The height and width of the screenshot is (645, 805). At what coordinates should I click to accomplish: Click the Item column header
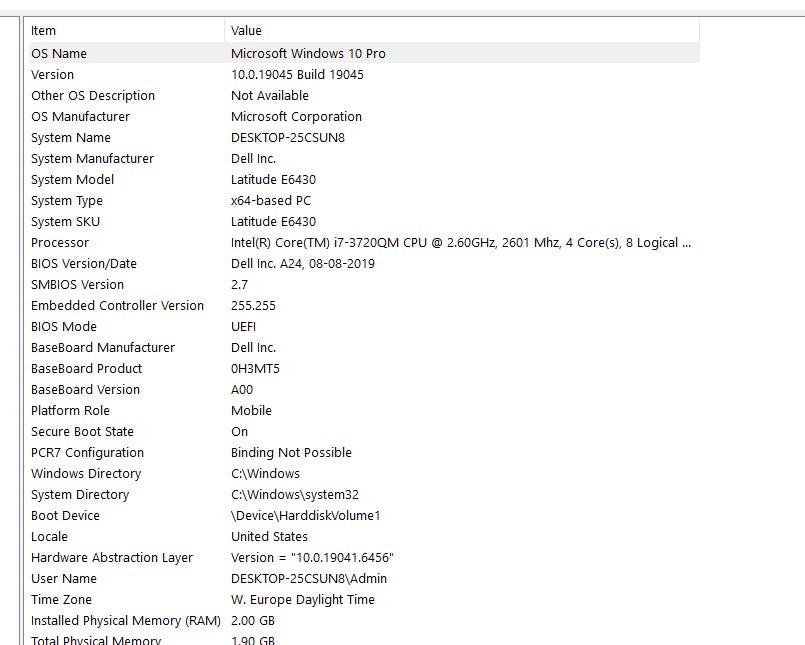click(127, 31)
